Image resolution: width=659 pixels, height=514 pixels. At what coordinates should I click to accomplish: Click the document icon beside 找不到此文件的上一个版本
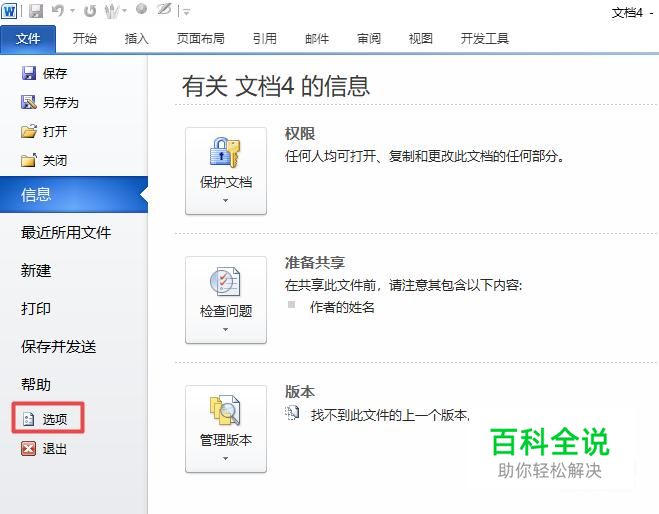point(292,413)
